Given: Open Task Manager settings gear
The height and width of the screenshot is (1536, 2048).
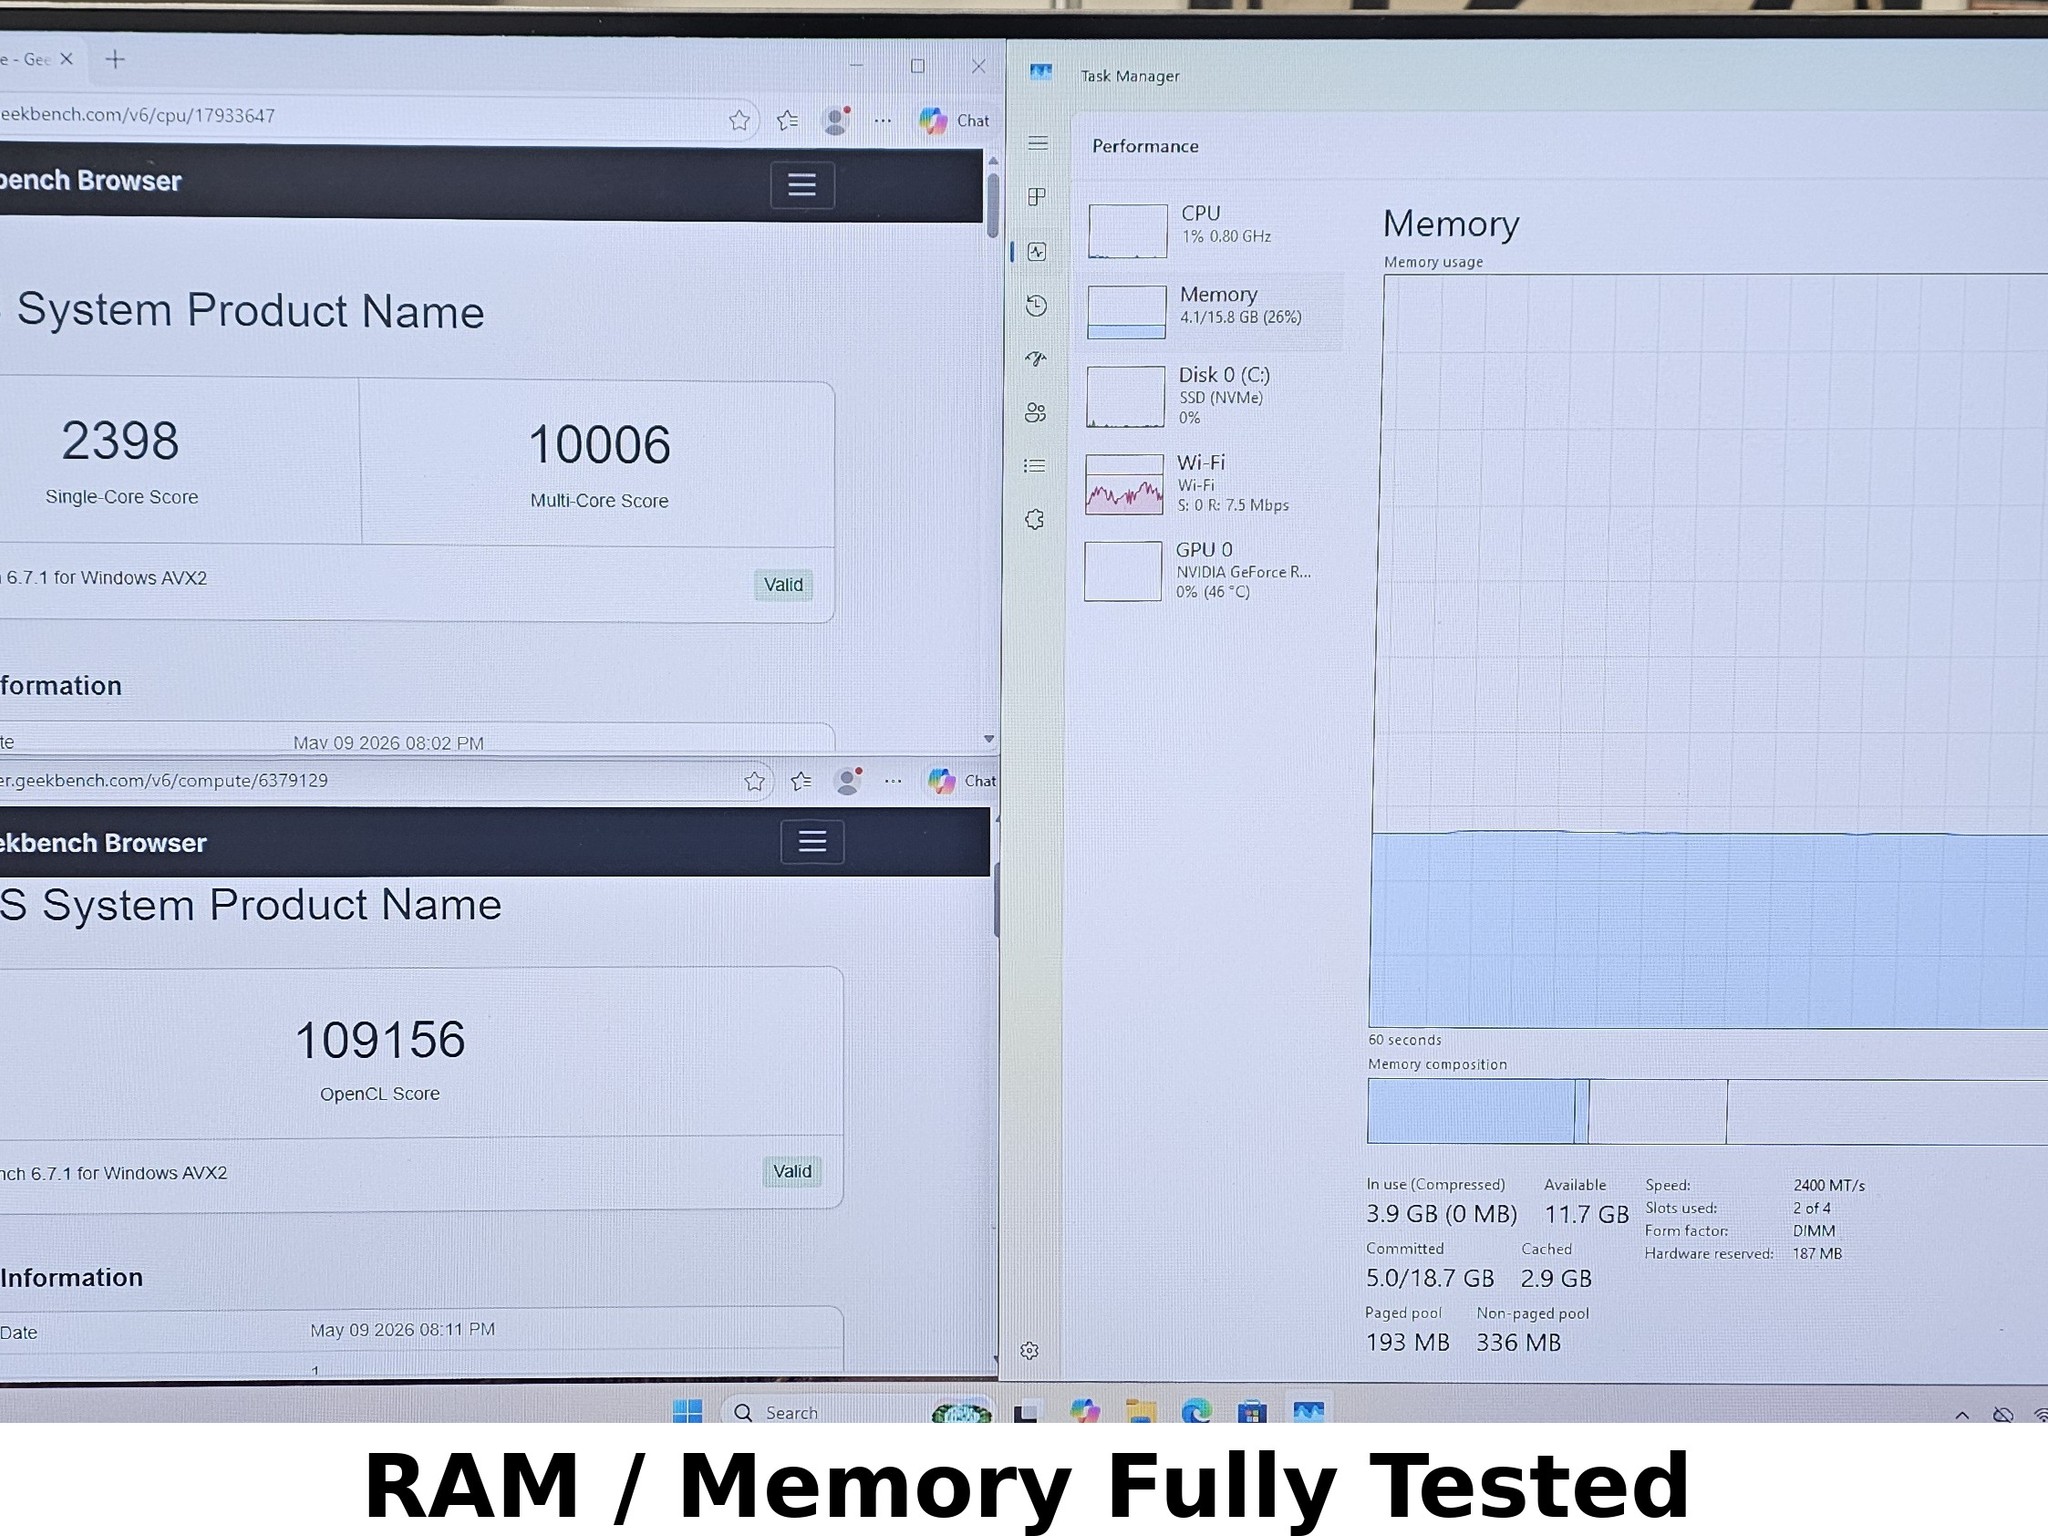Looking at the screenshot, I should click(1029, 1351).
